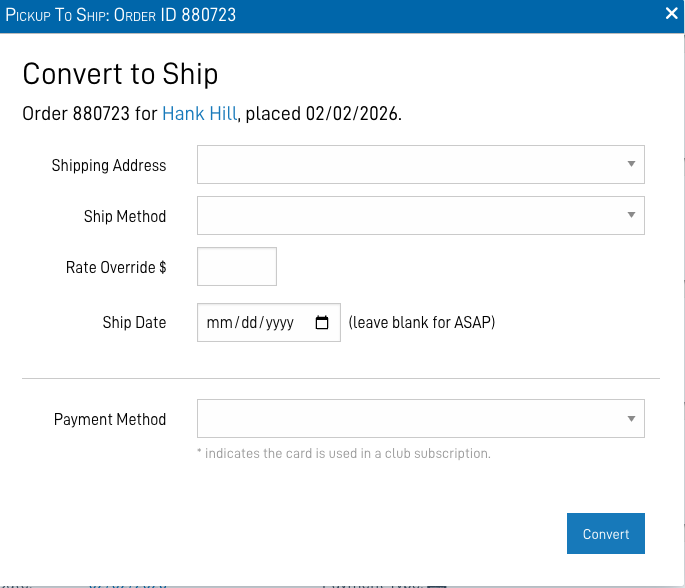Click the Rate Override $ label
The image size is (685, 588).
116,268
